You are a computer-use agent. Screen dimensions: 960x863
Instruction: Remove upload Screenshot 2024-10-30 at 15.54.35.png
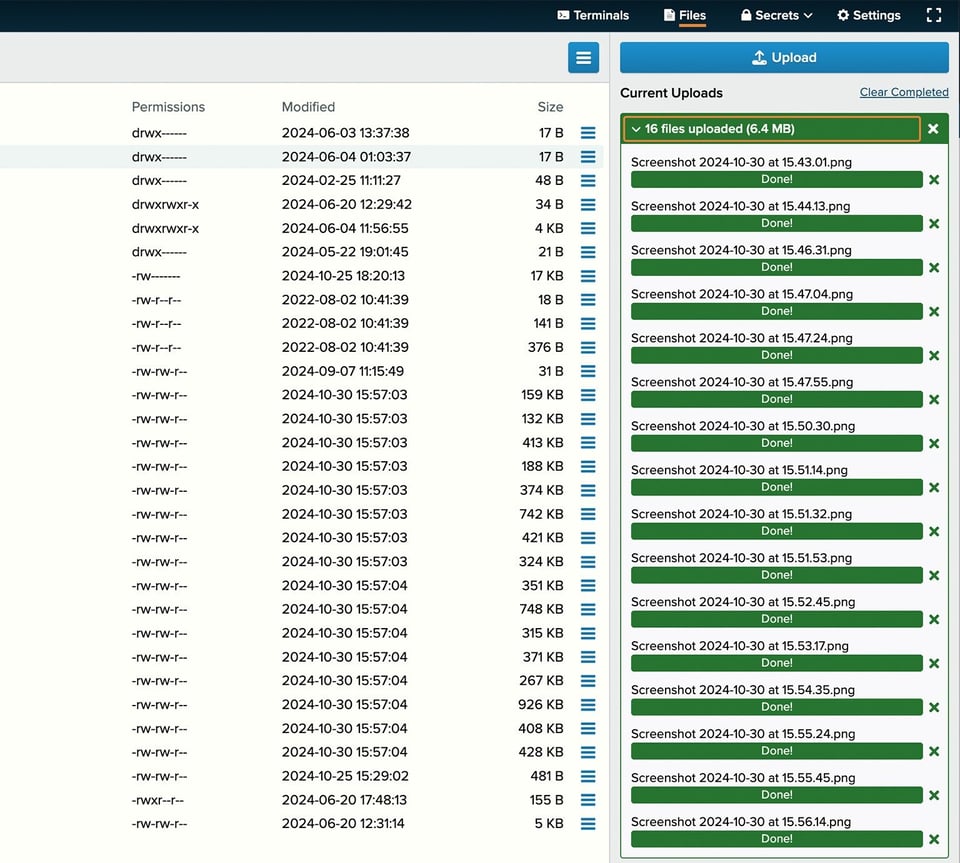tap(934, 708)
